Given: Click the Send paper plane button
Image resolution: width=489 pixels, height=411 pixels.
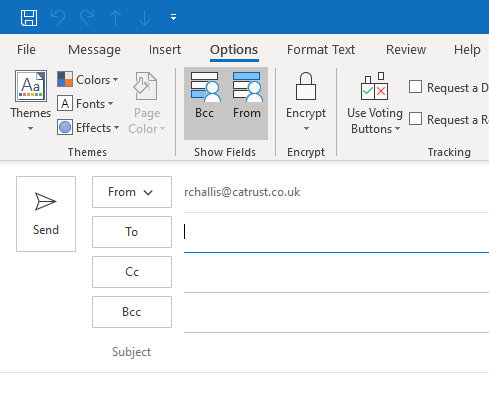Looking at the screenshot, I should tap(46, 214).
